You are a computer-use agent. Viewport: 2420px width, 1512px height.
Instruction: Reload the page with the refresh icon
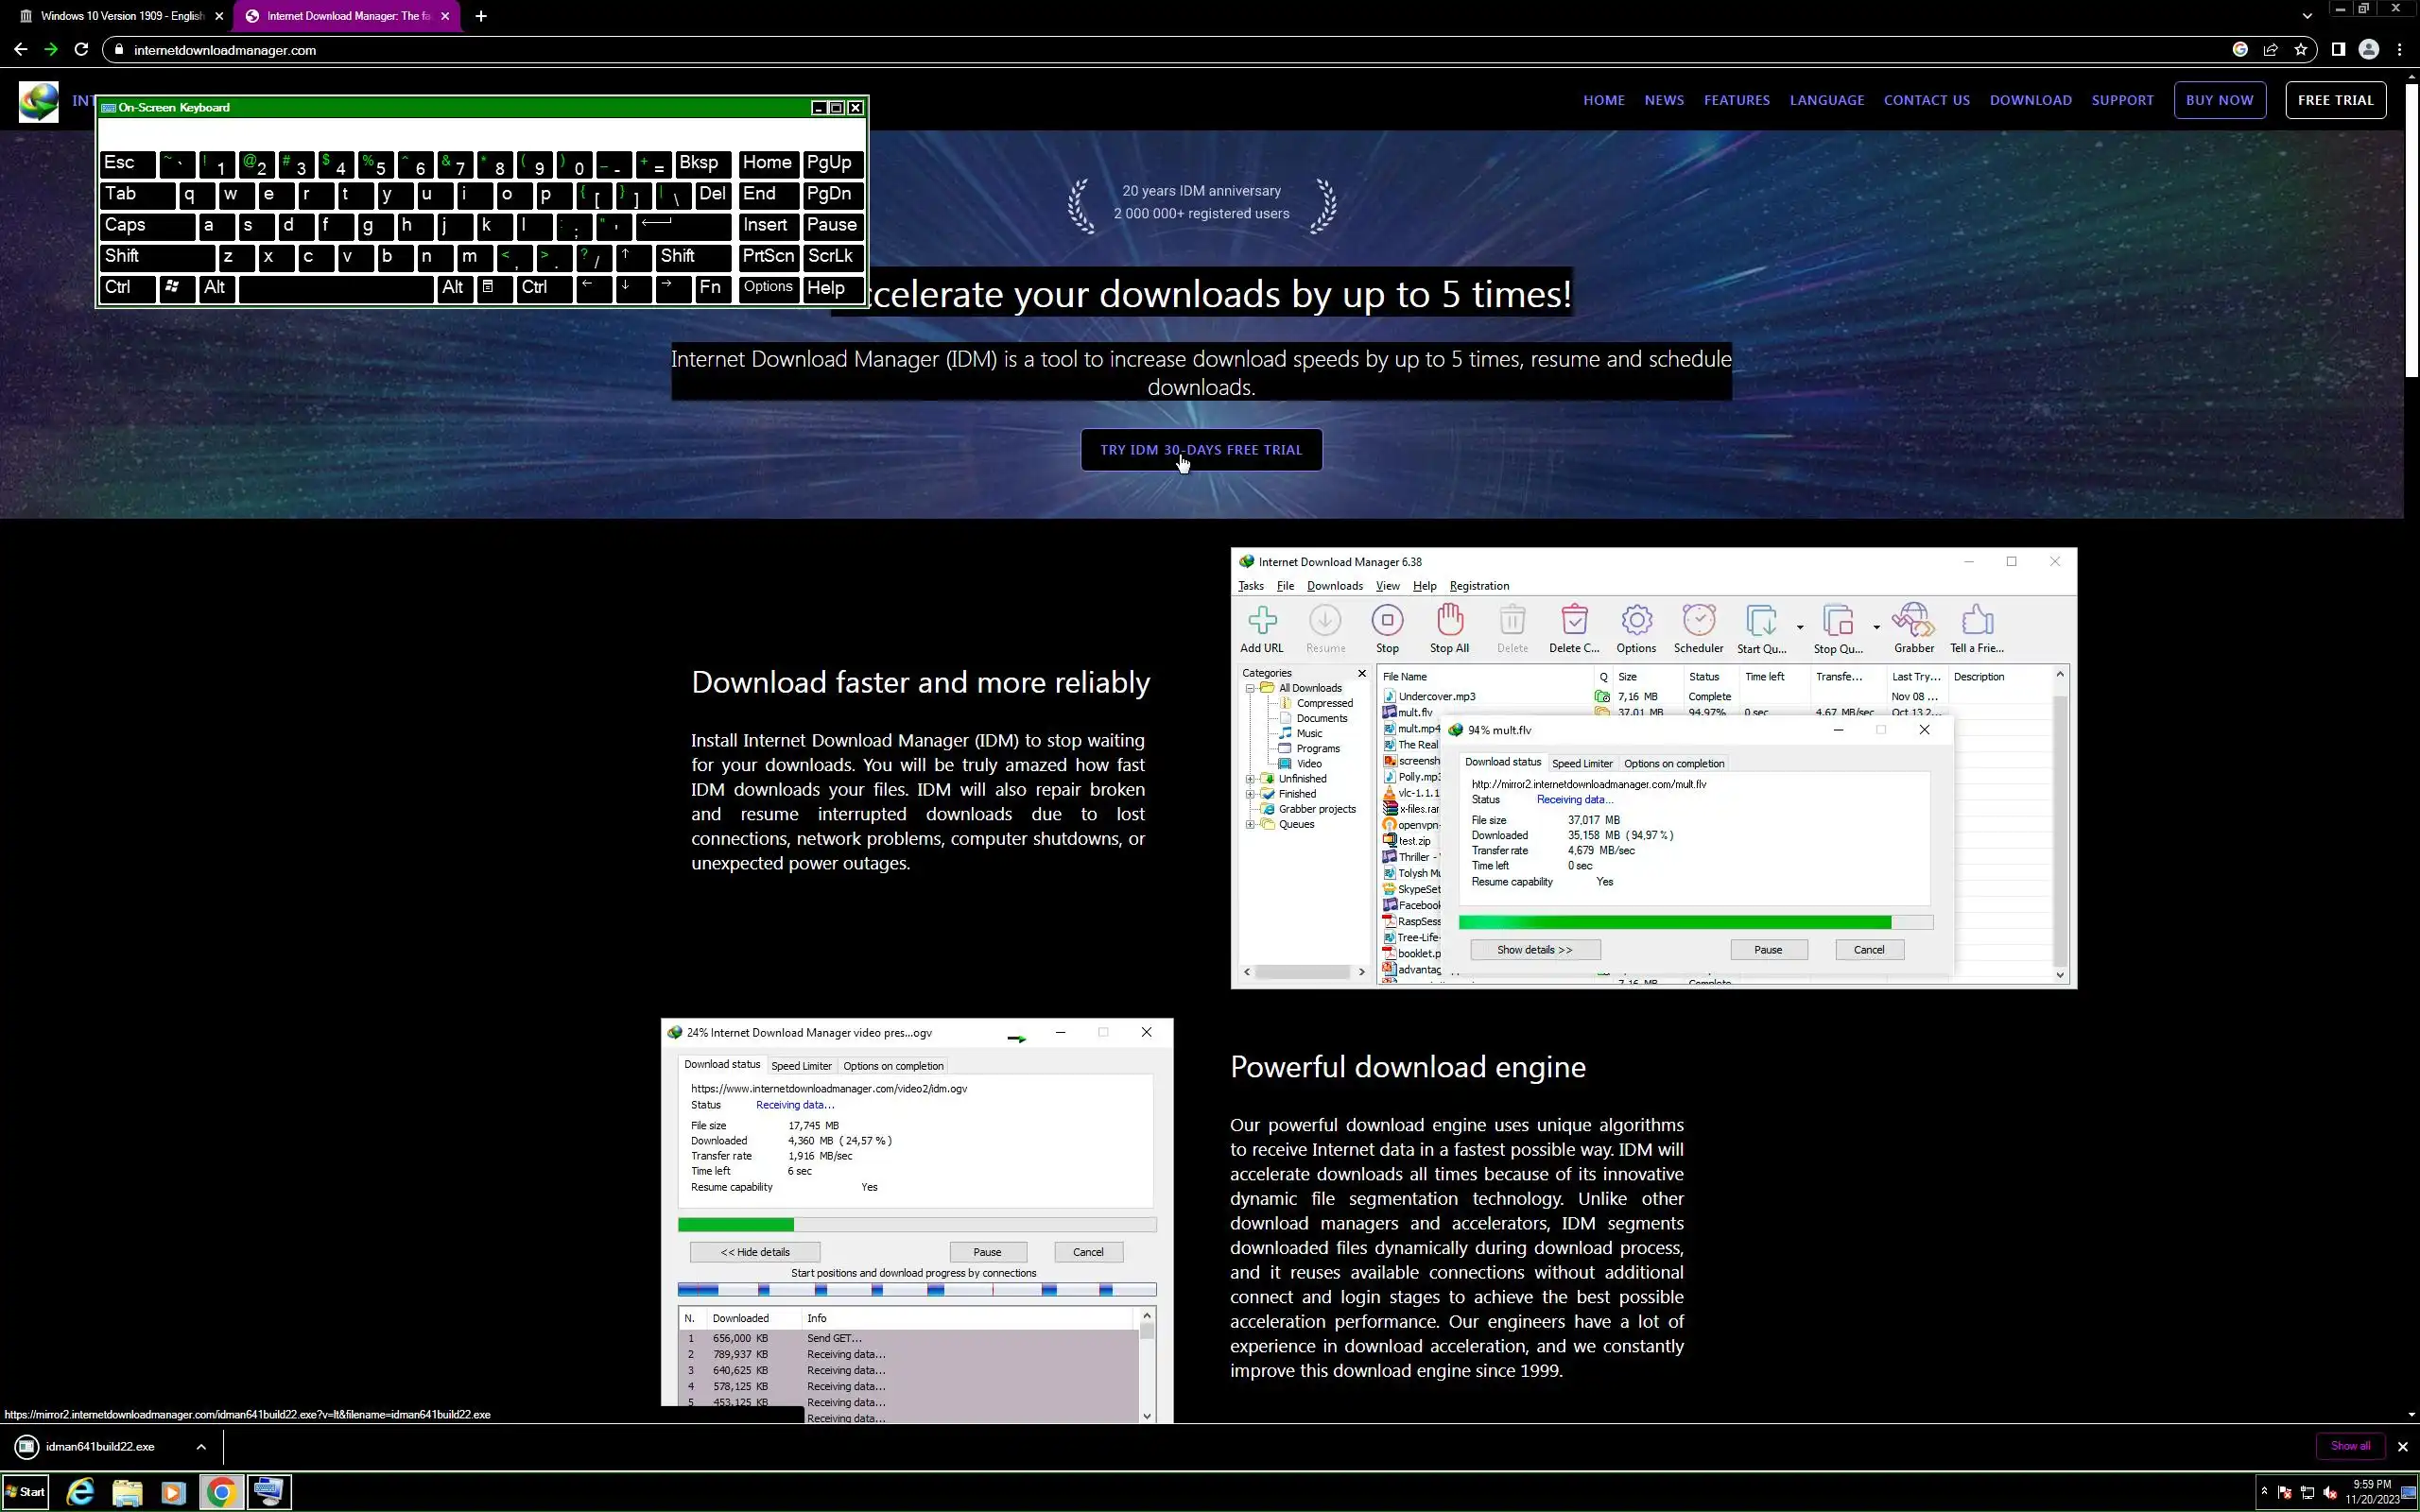(x=82, y=49)
